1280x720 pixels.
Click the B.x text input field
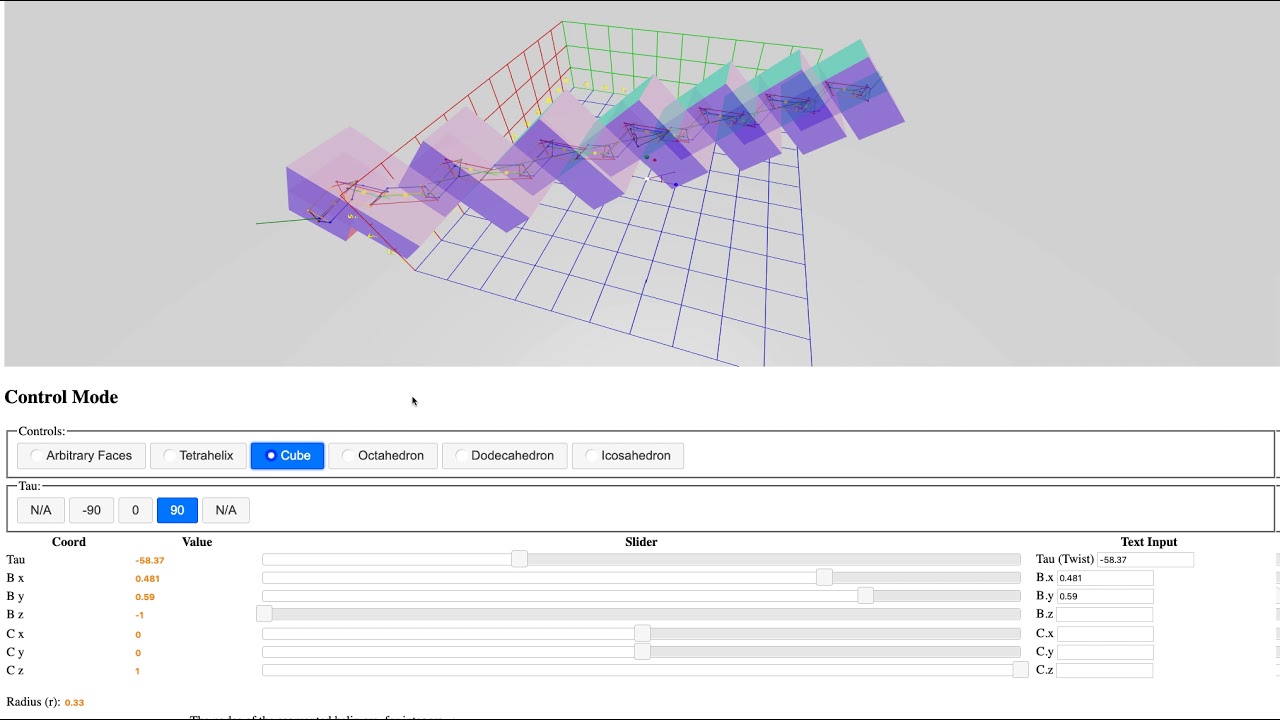pyautogui.click(x=1104, y=578)
